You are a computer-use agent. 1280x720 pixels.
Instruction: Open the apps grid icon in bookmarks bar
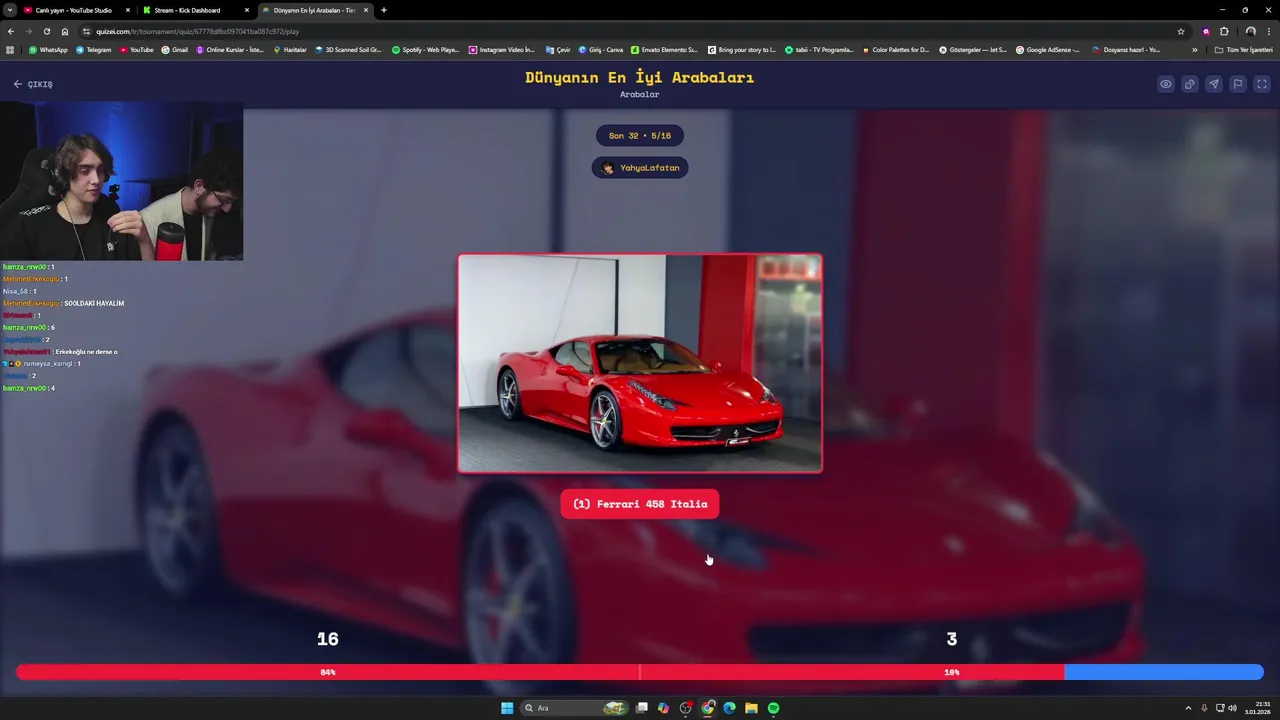[x=10, y=49]
